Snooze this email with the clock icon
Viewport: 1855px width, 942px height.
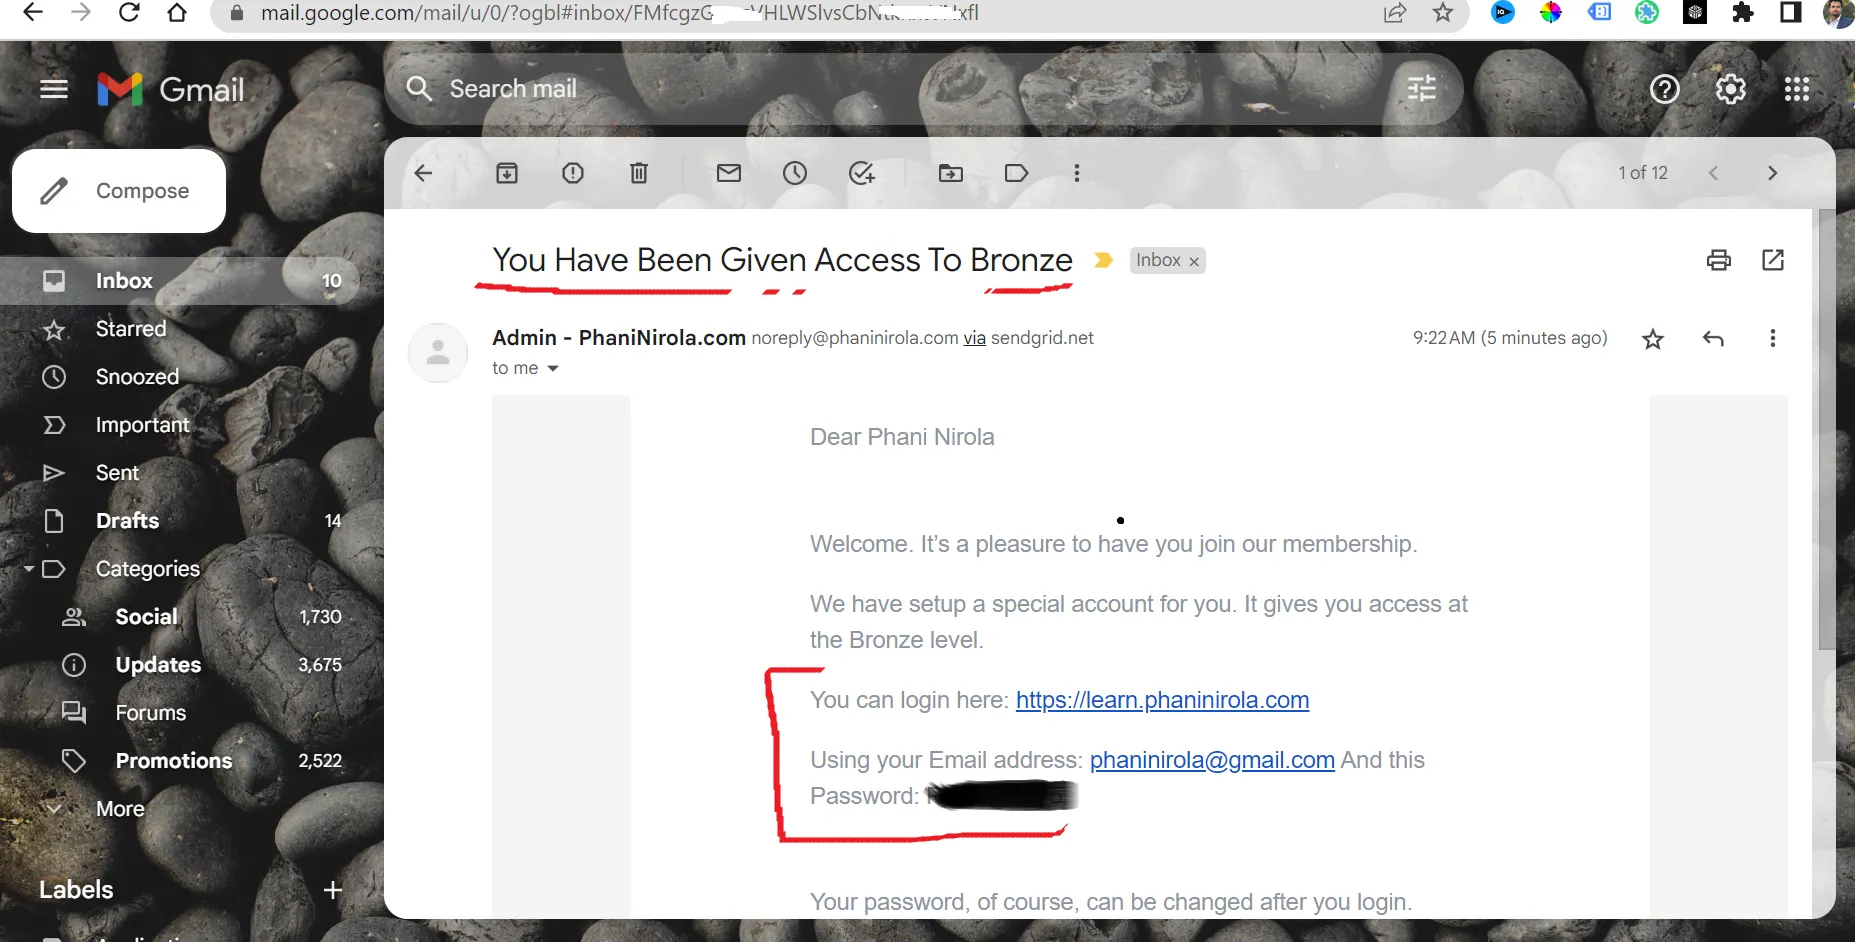[x=795, y=173]
